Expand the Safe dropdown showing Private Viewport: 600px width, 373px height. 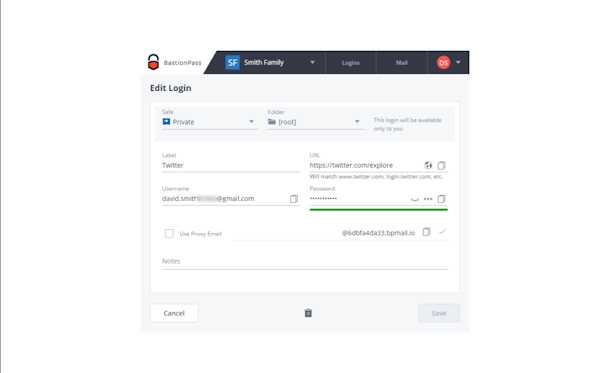pyautogui.click(x=210, y=122)
